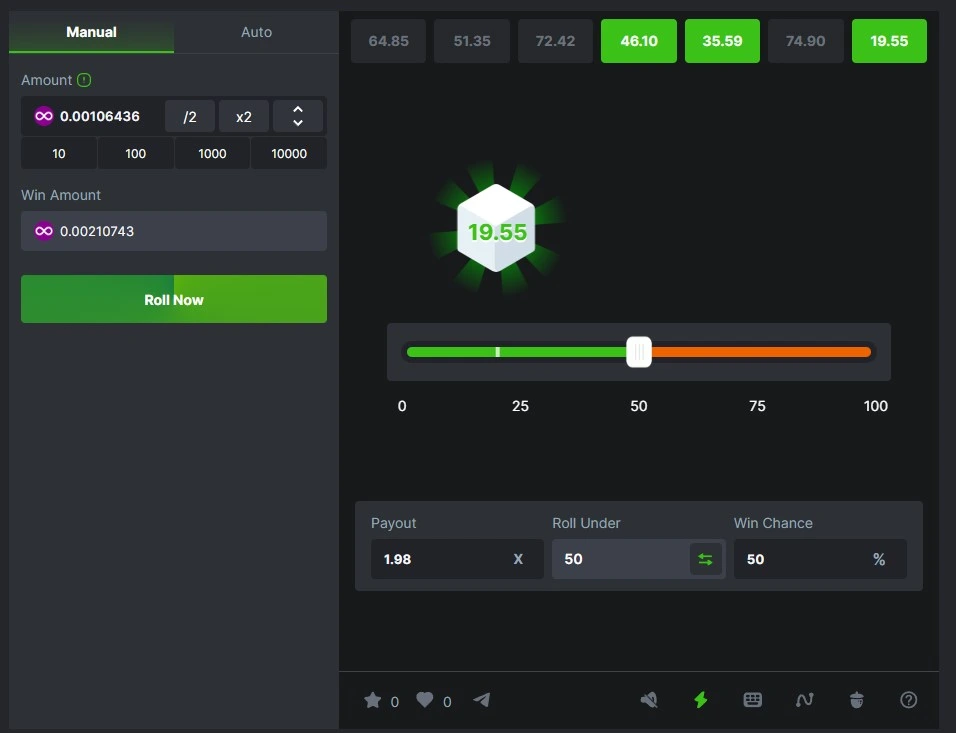Click the Win Chance input field
Screen dimensions: 956x733
pyautogui.click(x=820, y=559)
